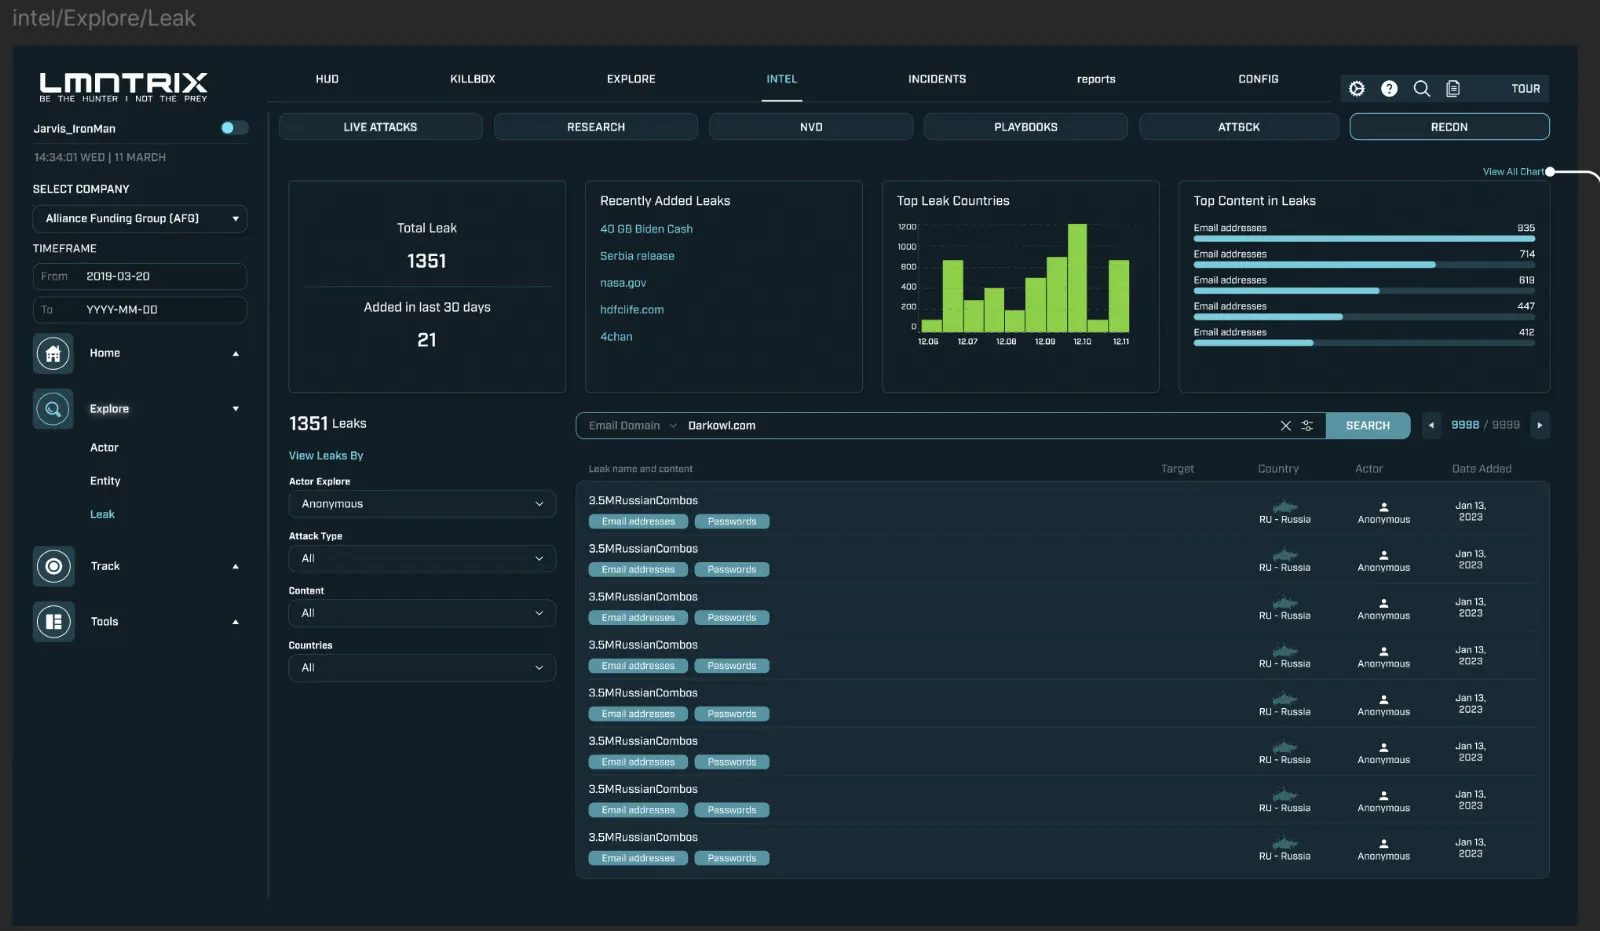Screen dimensions: 1600x931
Task: Open the Actor Explore Anonymous dropdown
Action: [x=422, y=504]
